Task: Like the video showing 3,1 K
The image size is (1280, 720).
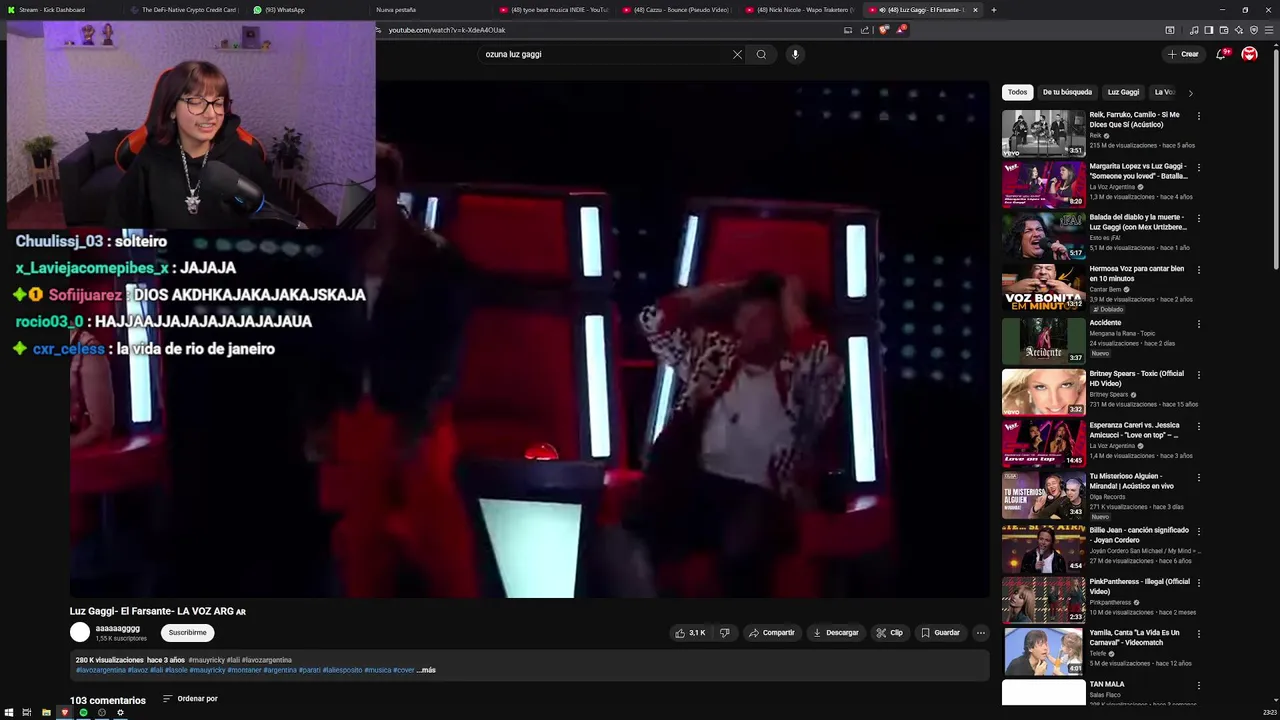Action: [690, 632]
